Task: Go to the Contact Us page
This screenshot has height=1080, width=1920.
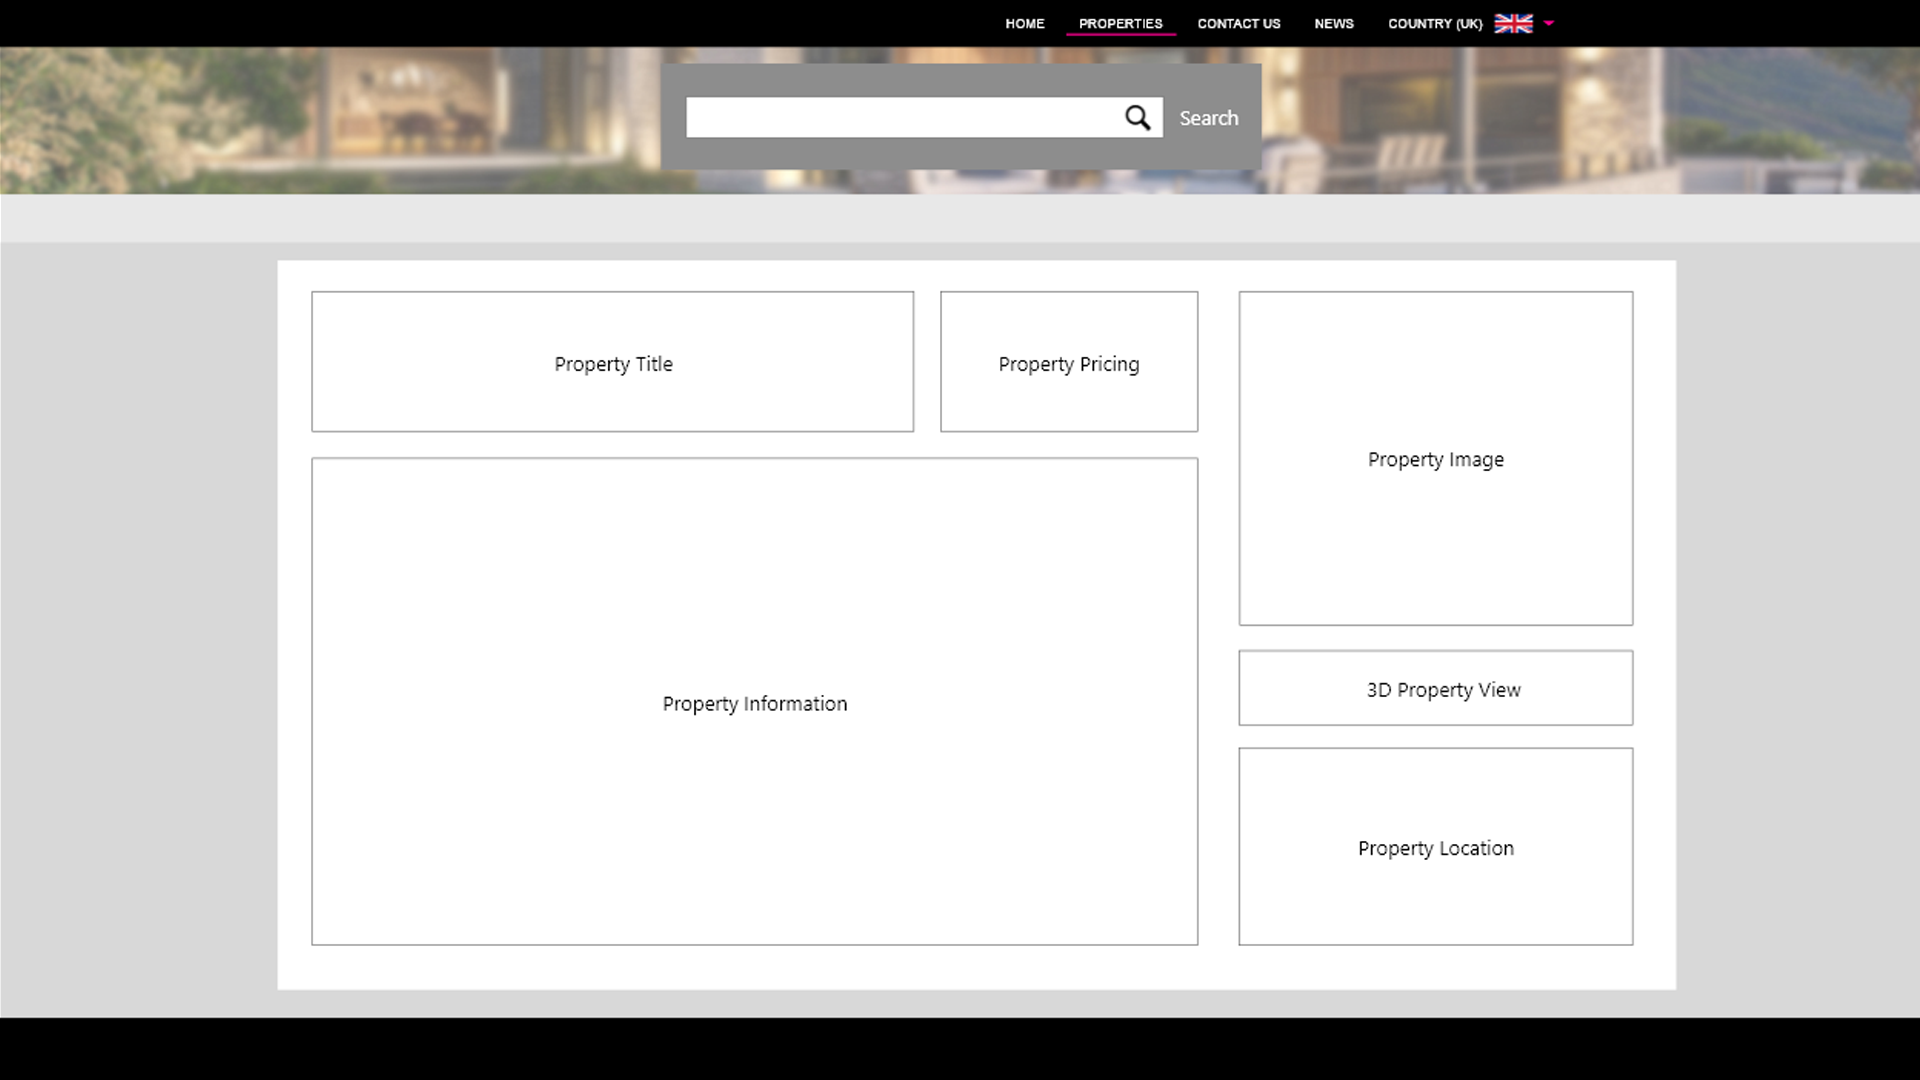Action: click(x=1239, y=23)
